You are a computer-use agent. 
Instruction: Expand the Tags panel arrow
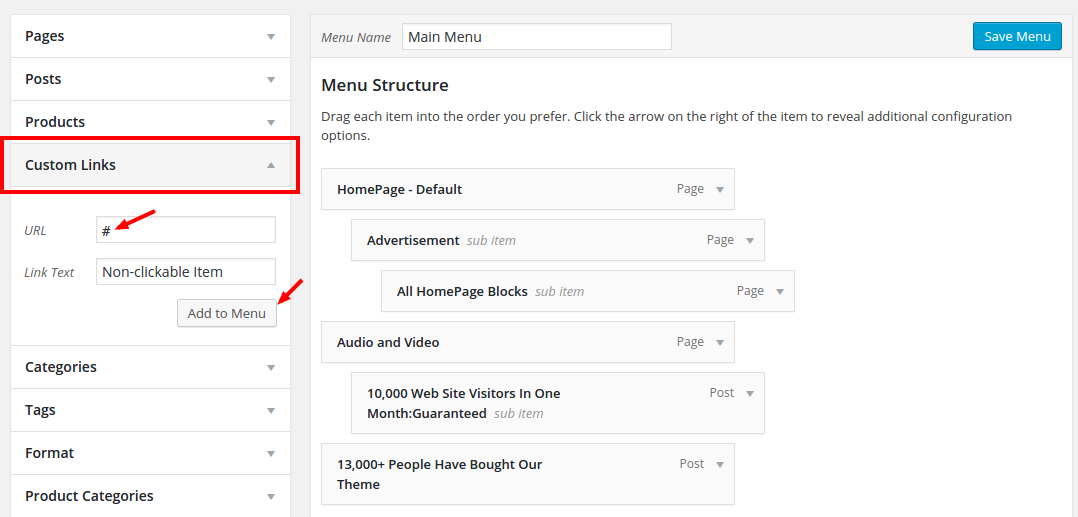271,410
